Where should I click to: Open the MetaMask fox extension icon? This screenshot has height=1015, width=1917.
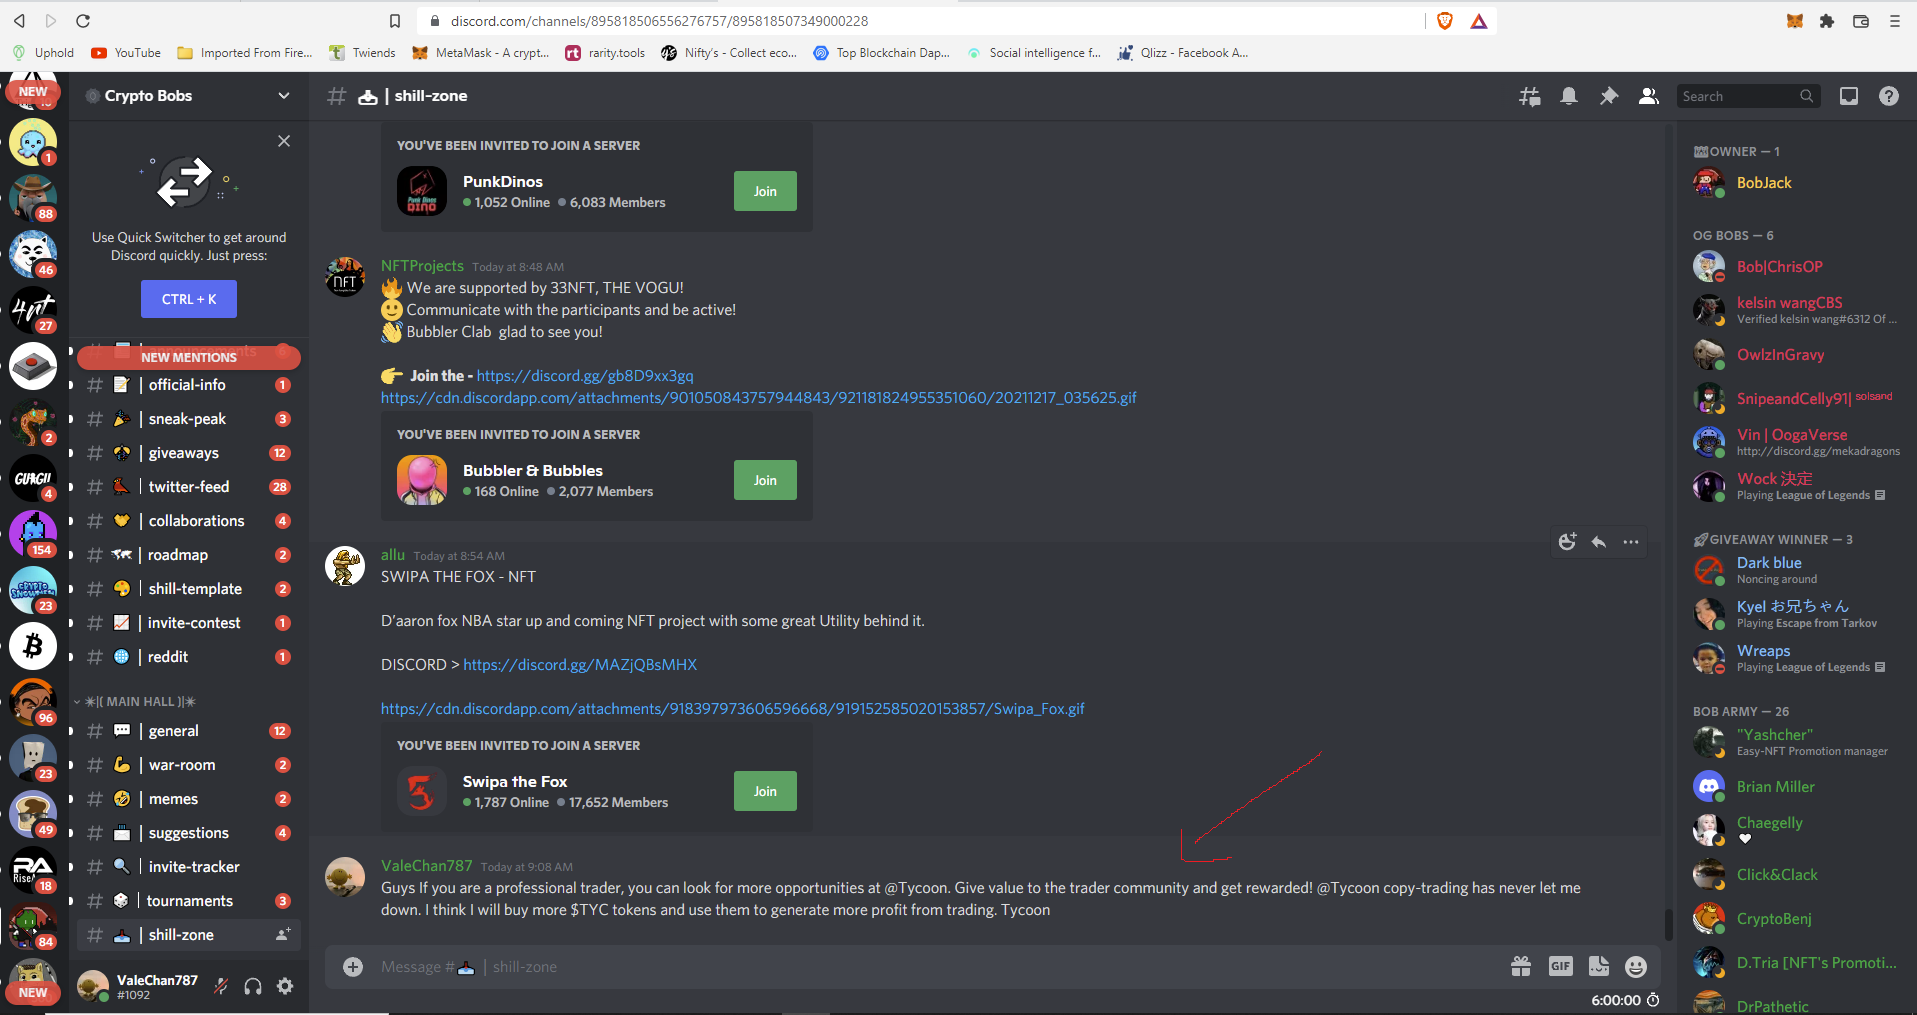pyautogui.click(x=1795, y=21)
